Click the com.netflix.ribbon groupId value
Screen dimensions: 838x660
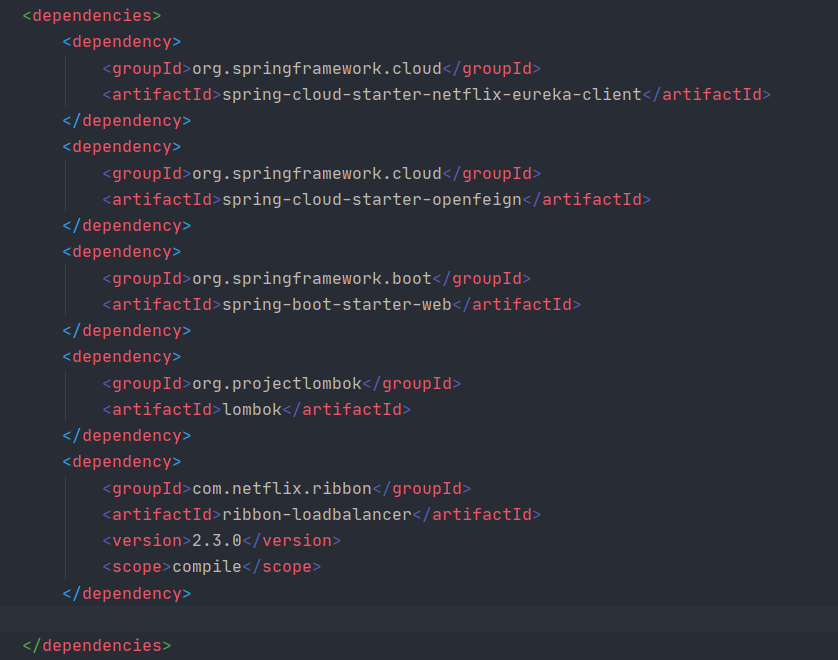coord(282,488)
